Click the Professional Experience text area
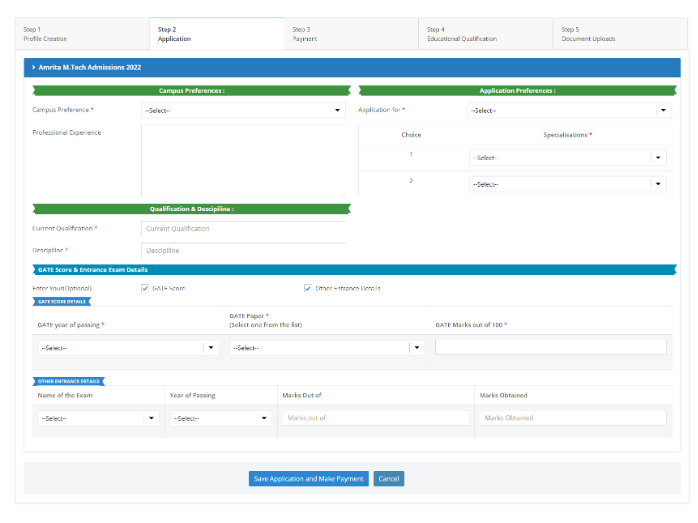Image resolution: width=698 pixels, height=523 pixels. [x=243, y=160]
